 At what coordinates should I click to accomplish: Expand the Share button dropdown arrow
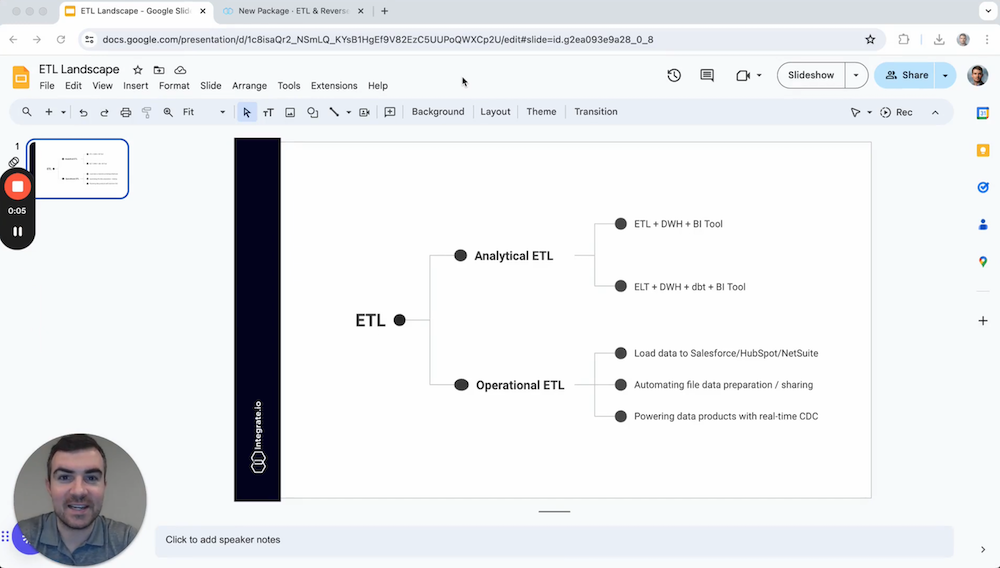tap(945, 75)
